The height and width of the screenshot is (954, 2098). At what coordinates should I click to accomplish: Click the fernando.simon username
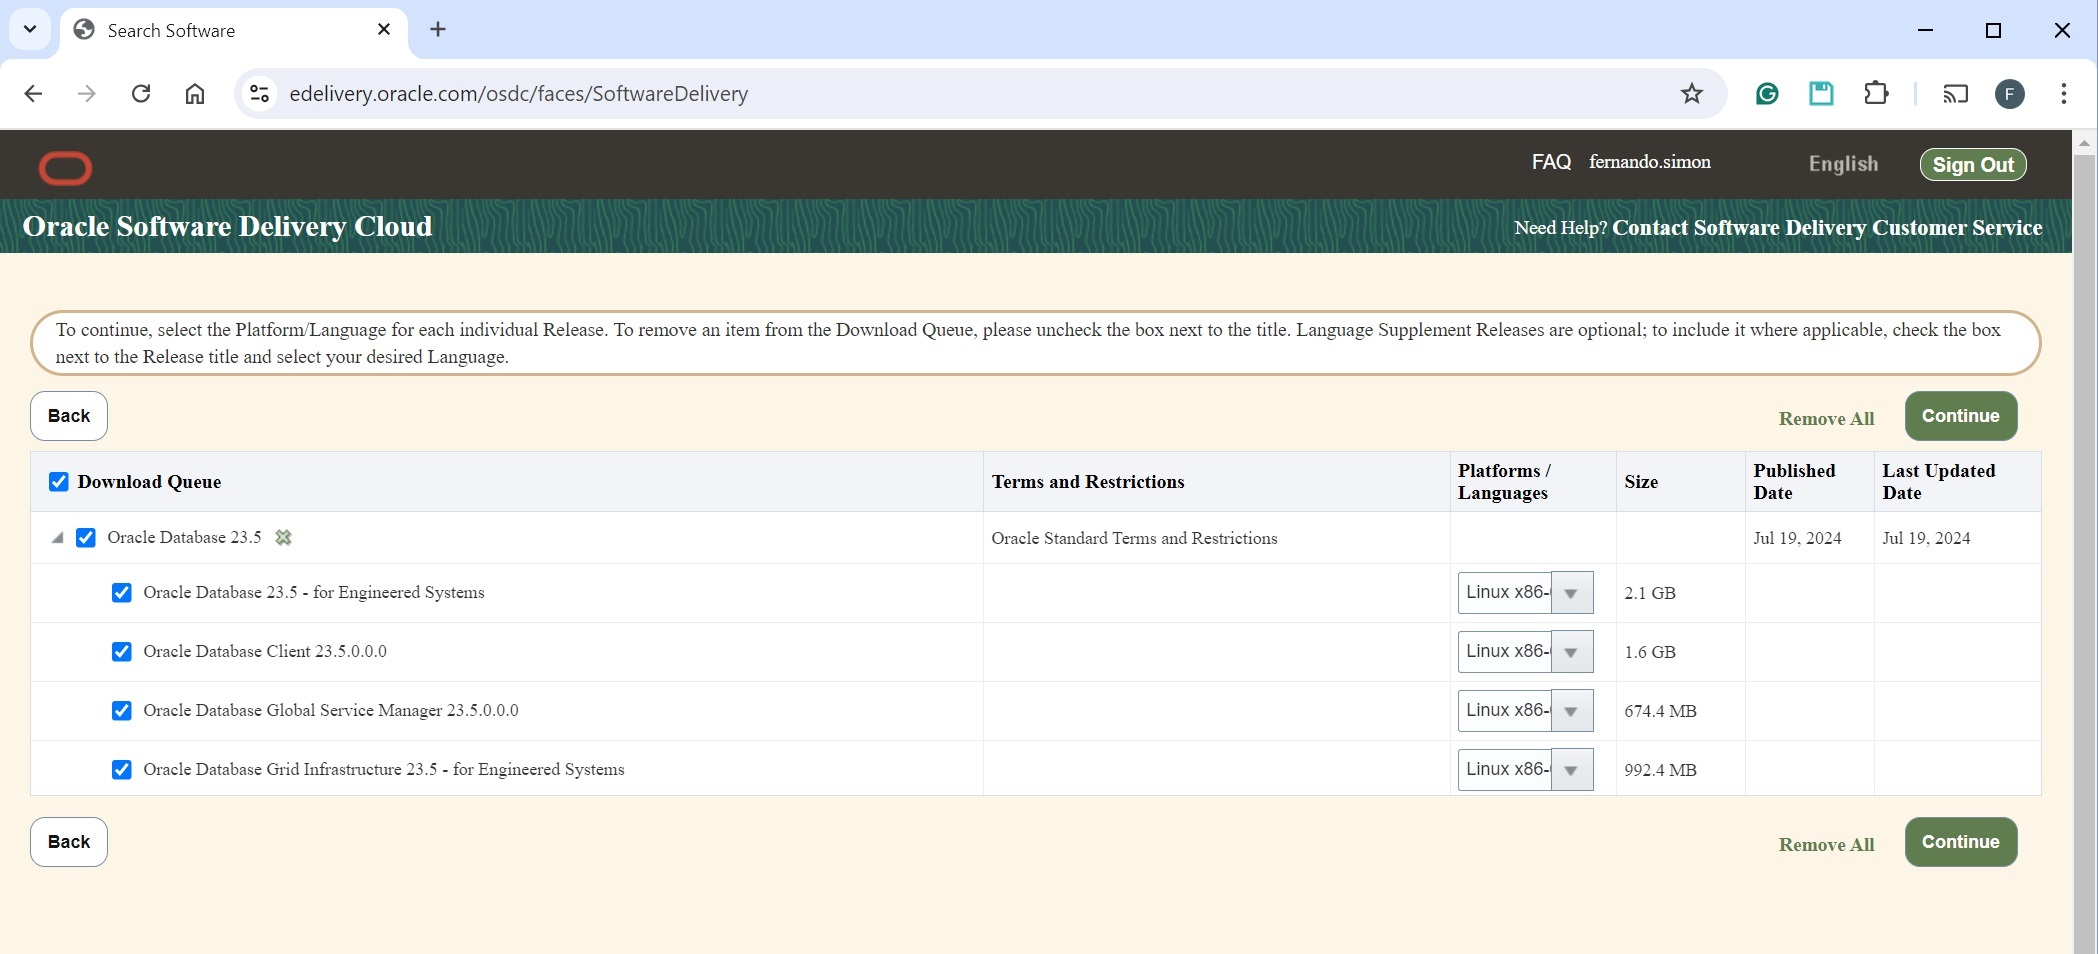click(1650, 162)
